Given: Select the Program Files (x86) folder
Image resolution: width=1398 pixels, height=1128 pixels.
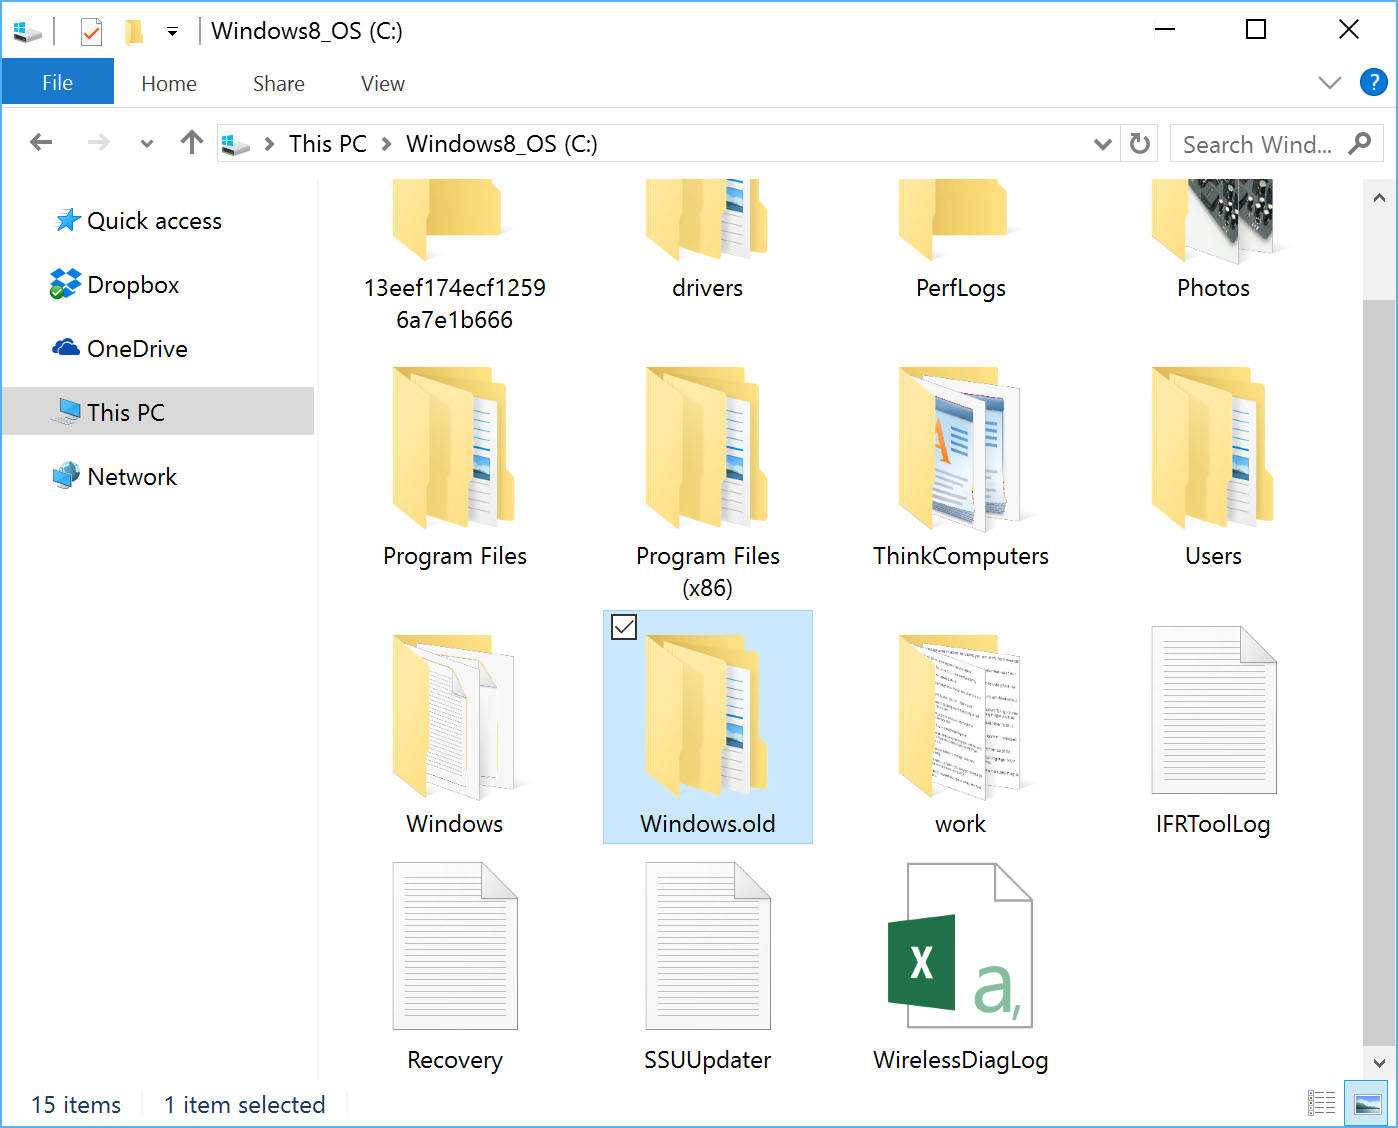Looking at the screenshot, I should coord(707,483).
